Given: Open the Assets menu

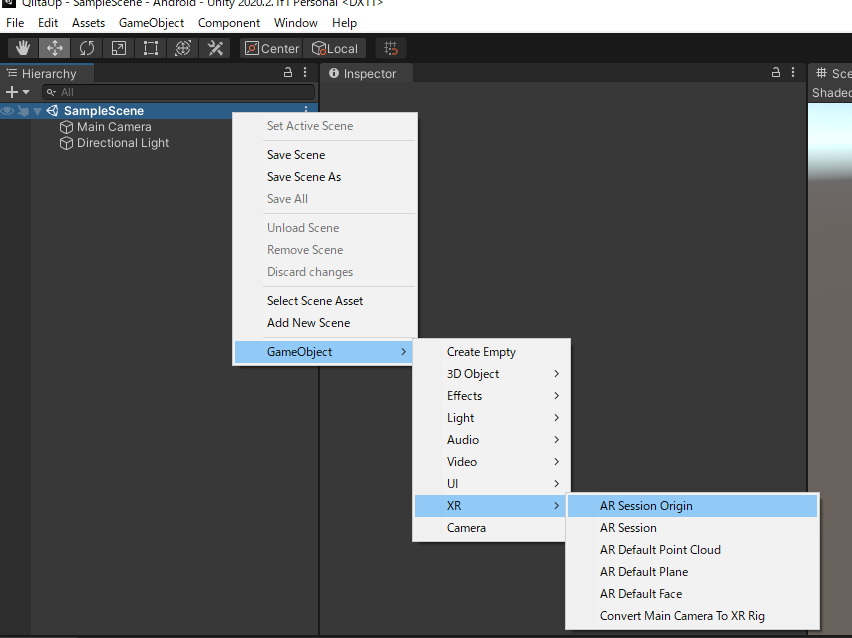Looking at the screenshot, I should (88, 23).
